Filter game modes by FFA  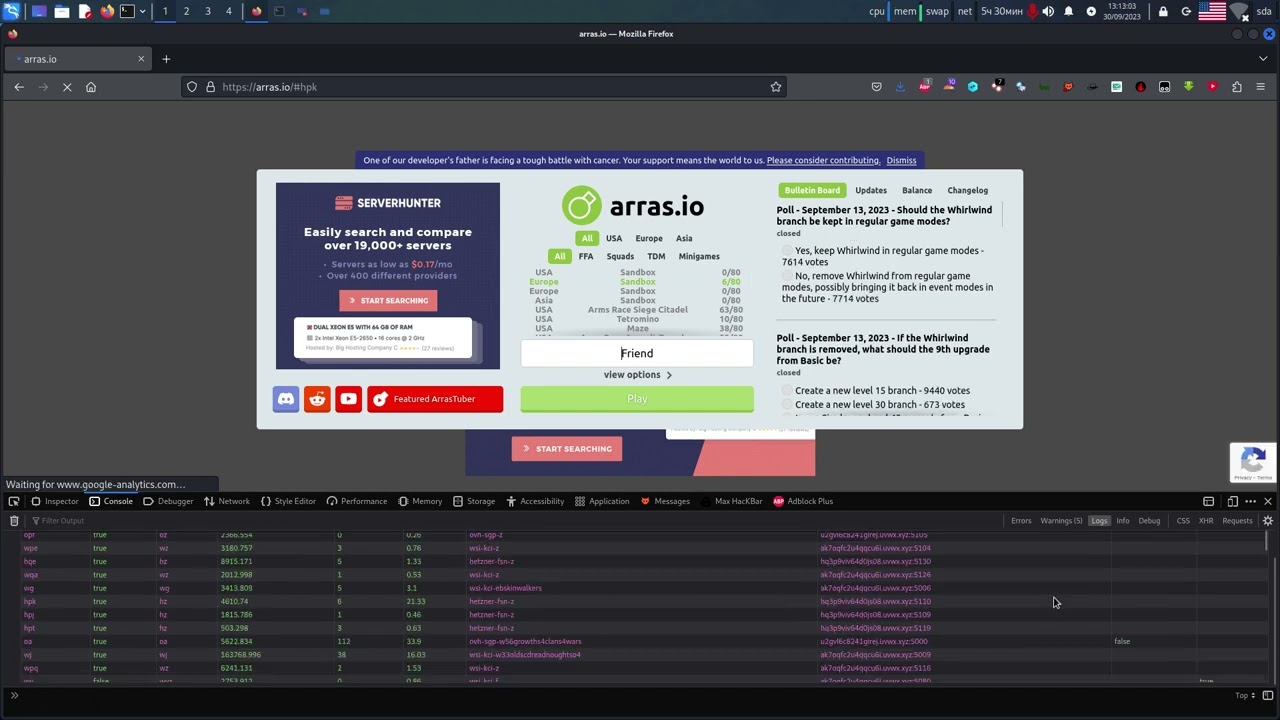(x=586, y=257)
